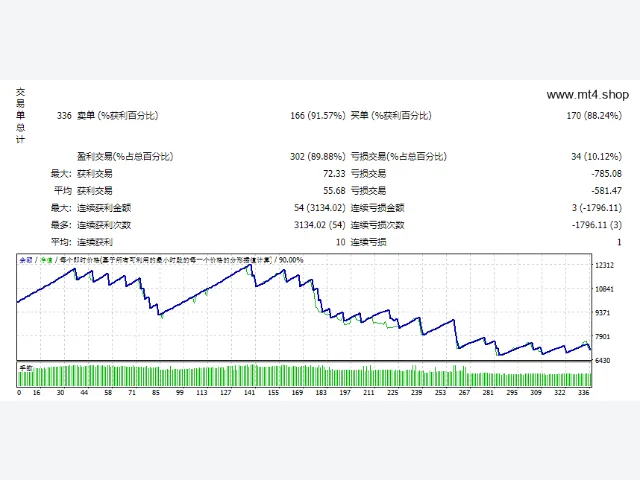The height and width of the screenshot is (480, 640).
Task: Select the label 连续获利次数
Action: (104, 225)
